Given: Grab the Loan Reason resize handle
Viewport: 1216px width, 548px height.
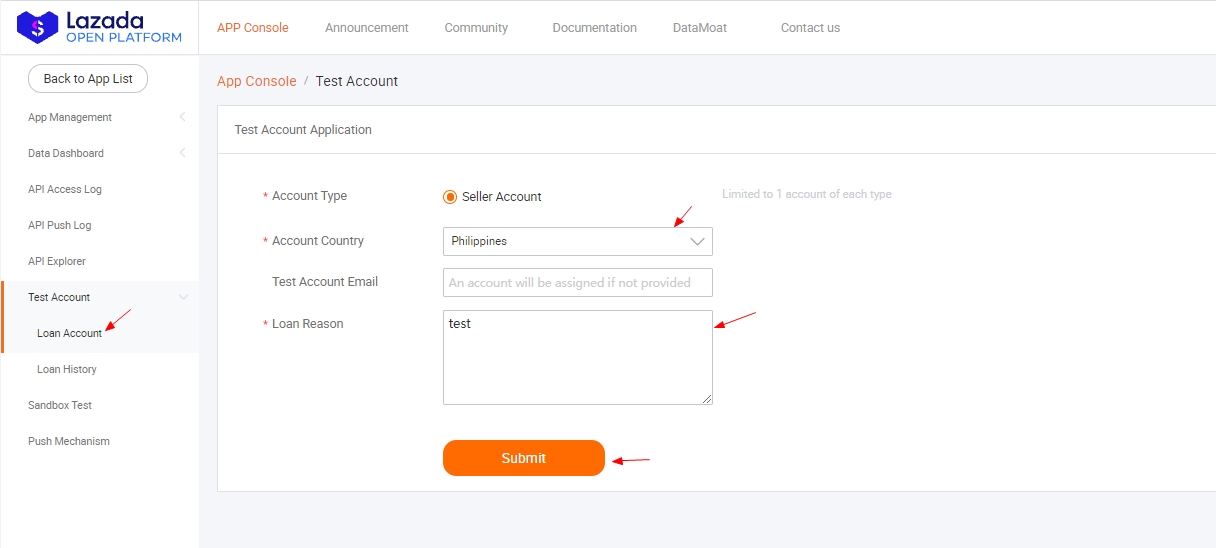Looking at the screenshot, I should (x=707, y=399).
